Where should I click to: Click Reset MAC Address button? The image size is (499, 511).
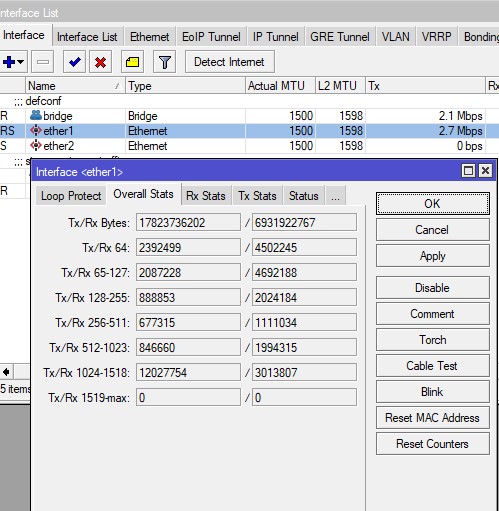433,418
